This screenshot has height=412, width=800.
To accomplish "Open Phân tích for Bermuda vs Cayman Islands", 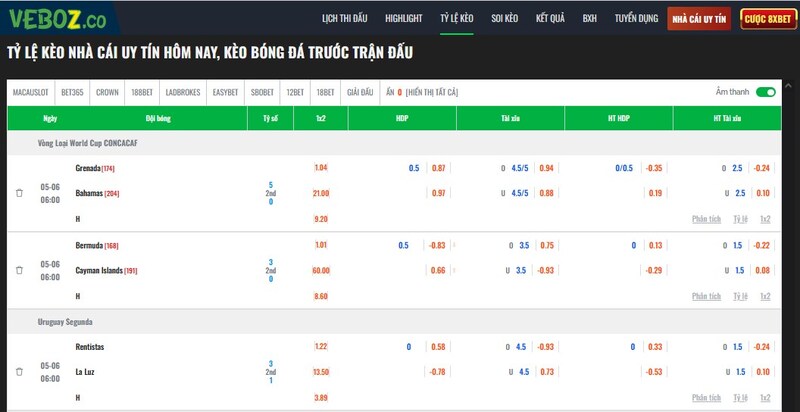I will 707,296.
